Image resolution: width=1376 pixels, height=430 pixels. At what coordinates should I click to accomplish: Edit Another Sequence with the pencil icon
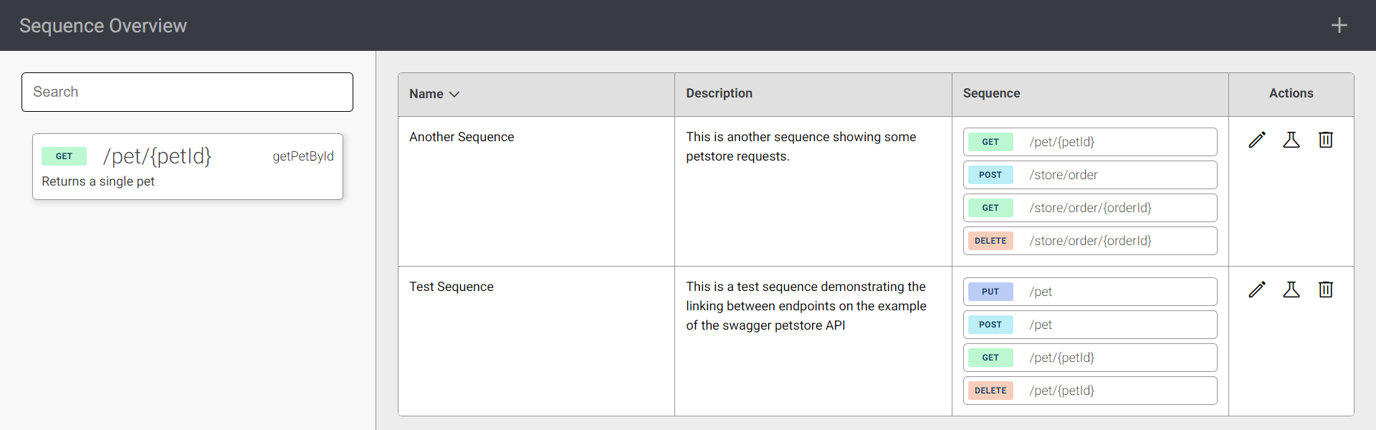click(1257, 140)
